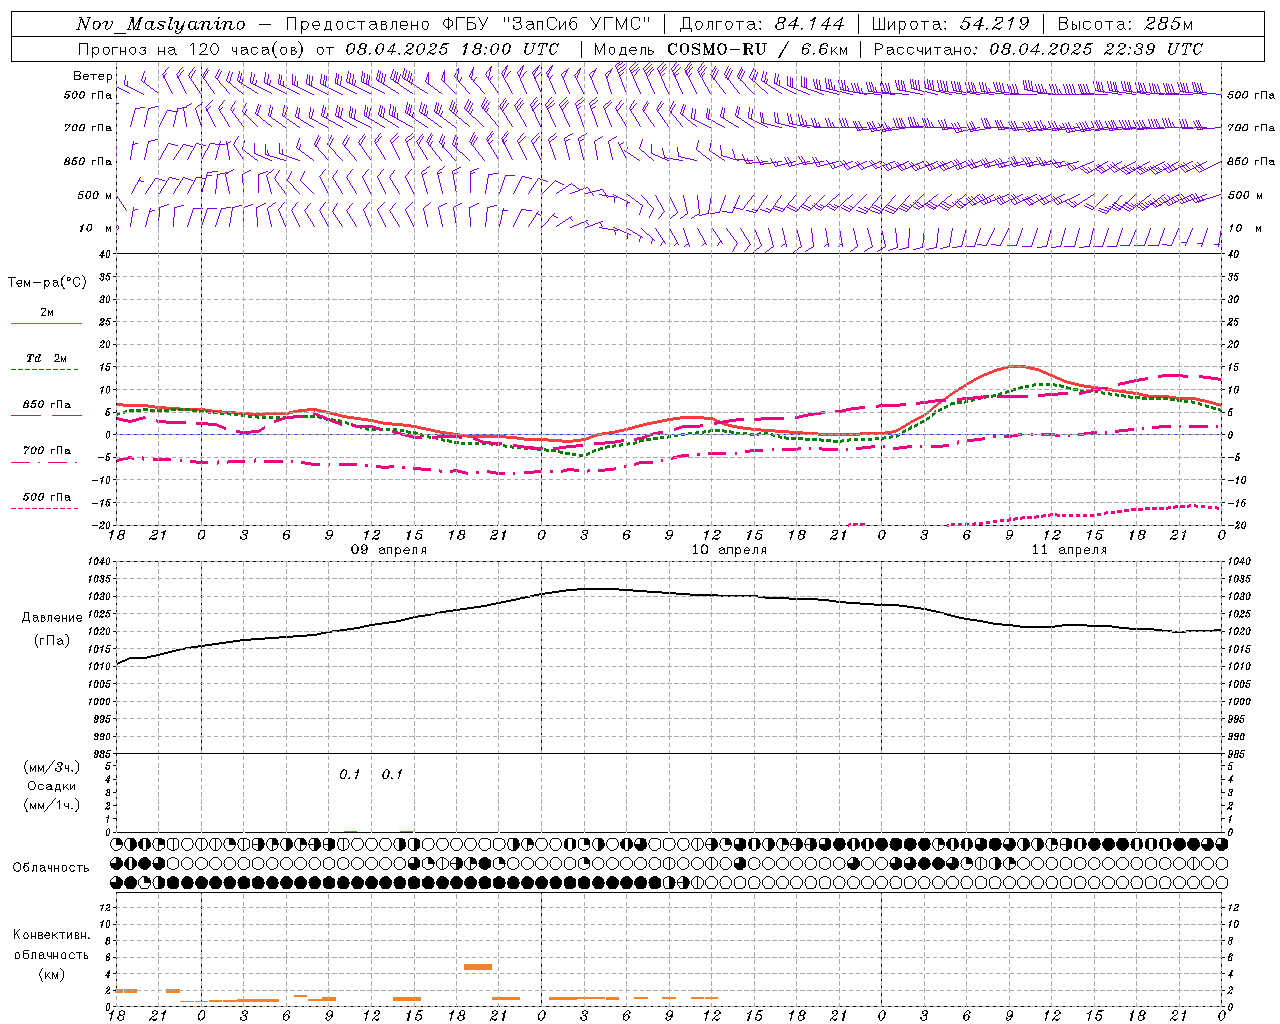Click the '(км)' unit label for convective clouds

[52, 974]
